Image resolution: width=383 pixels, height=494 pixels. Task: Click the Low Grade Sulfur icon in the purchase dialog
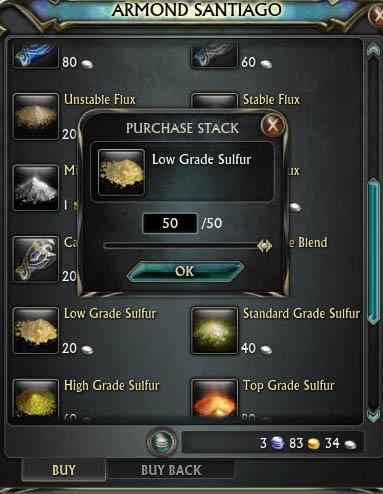[x=122, y=172]
